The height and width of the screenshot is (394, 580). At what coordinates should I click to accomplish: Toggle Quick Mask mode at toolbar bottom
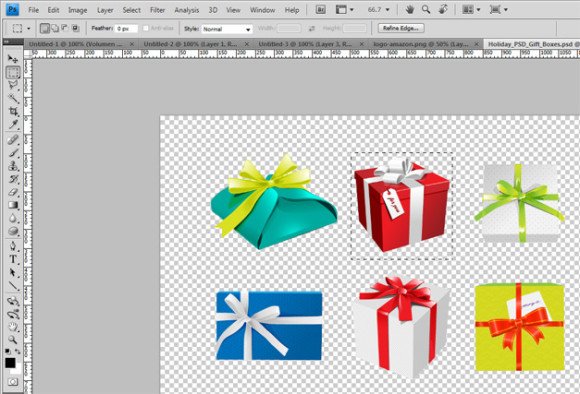point(13,382)
